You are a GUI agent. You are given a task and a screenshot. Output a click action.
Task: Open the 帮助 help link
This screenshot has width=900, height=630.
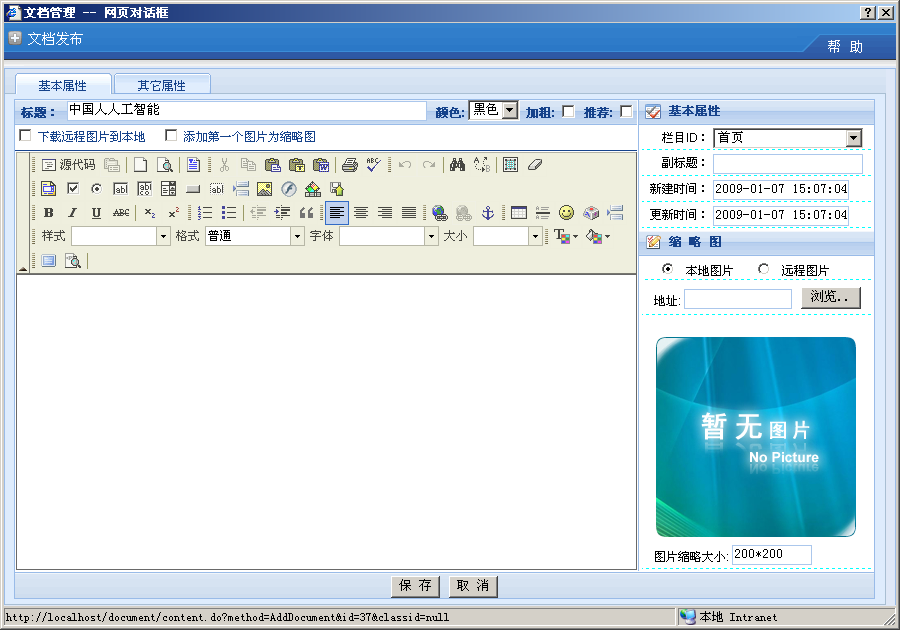click(845, 46)
